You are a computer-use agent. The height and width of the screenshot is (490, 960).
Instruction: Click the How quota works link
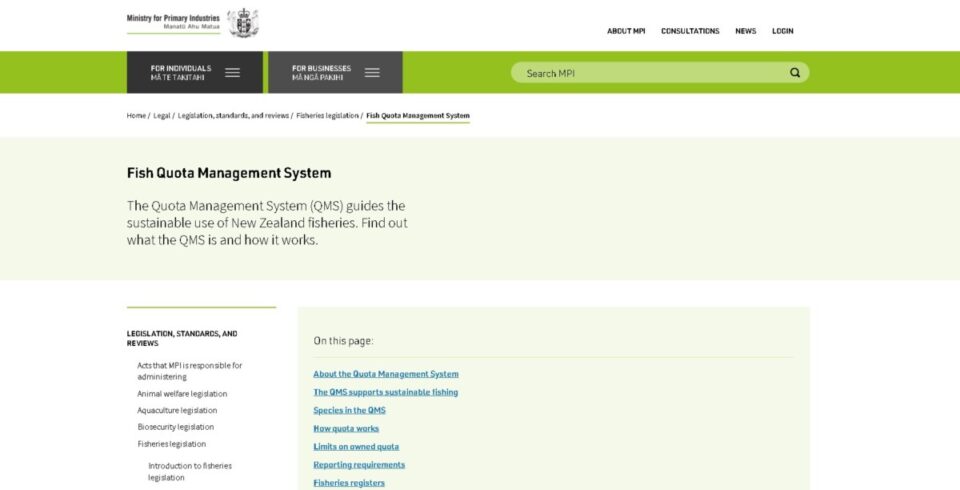(346, 428)
